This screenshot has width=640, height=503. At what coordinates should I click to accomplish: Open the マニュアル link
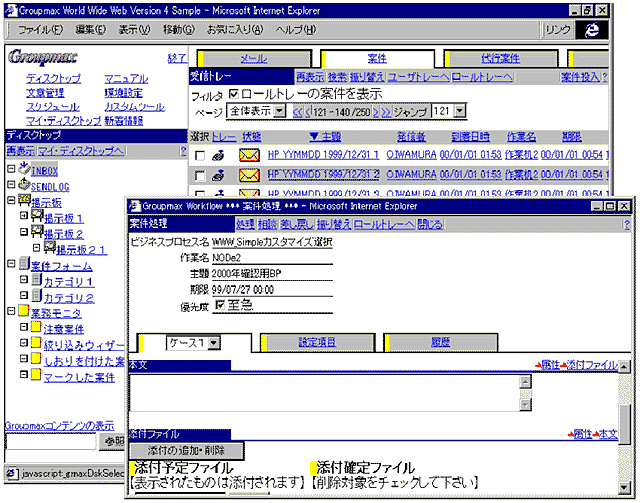pos(126,78)
